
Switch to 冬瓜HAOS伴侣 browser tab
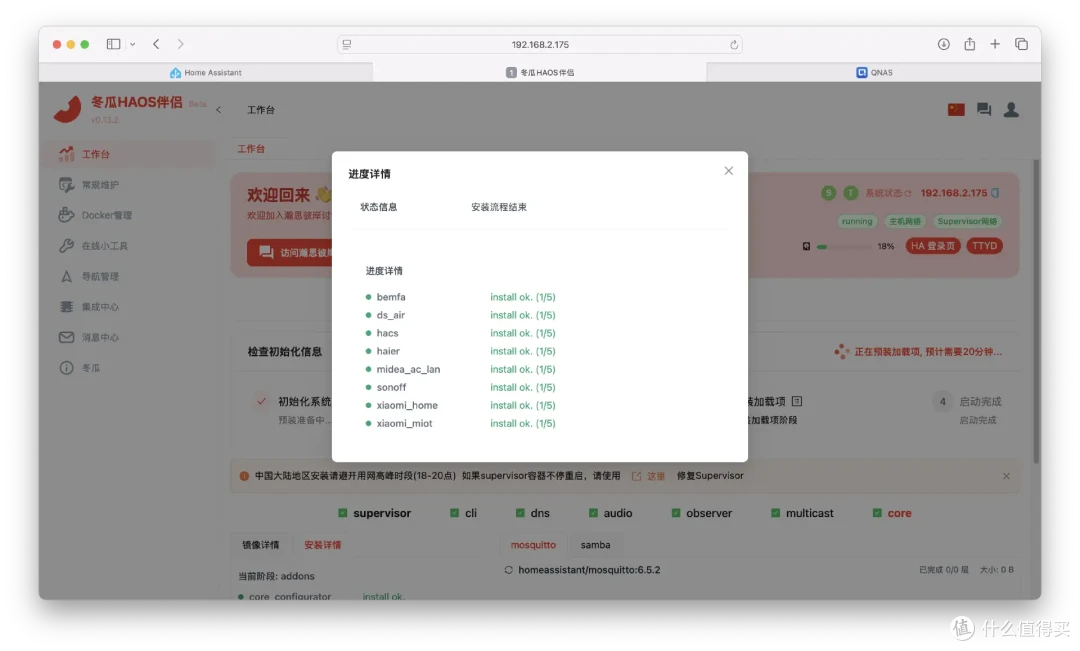coord(540,72)
